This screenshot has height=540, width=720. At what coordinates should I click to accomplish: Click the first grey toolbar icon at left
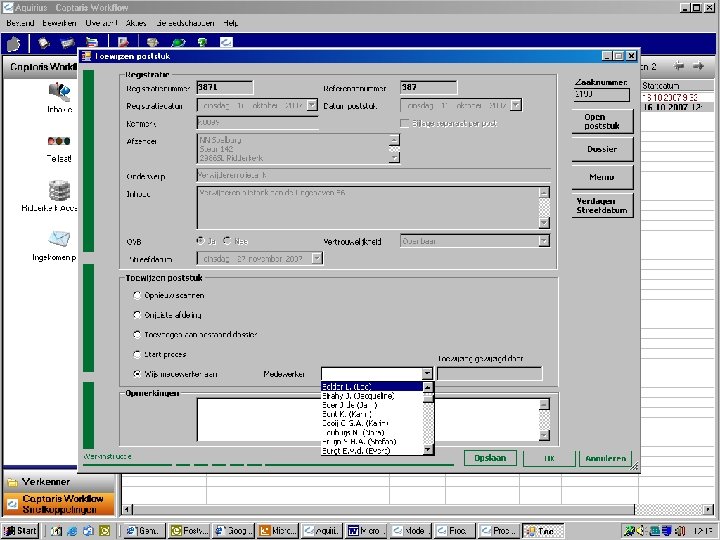[14, 44]
